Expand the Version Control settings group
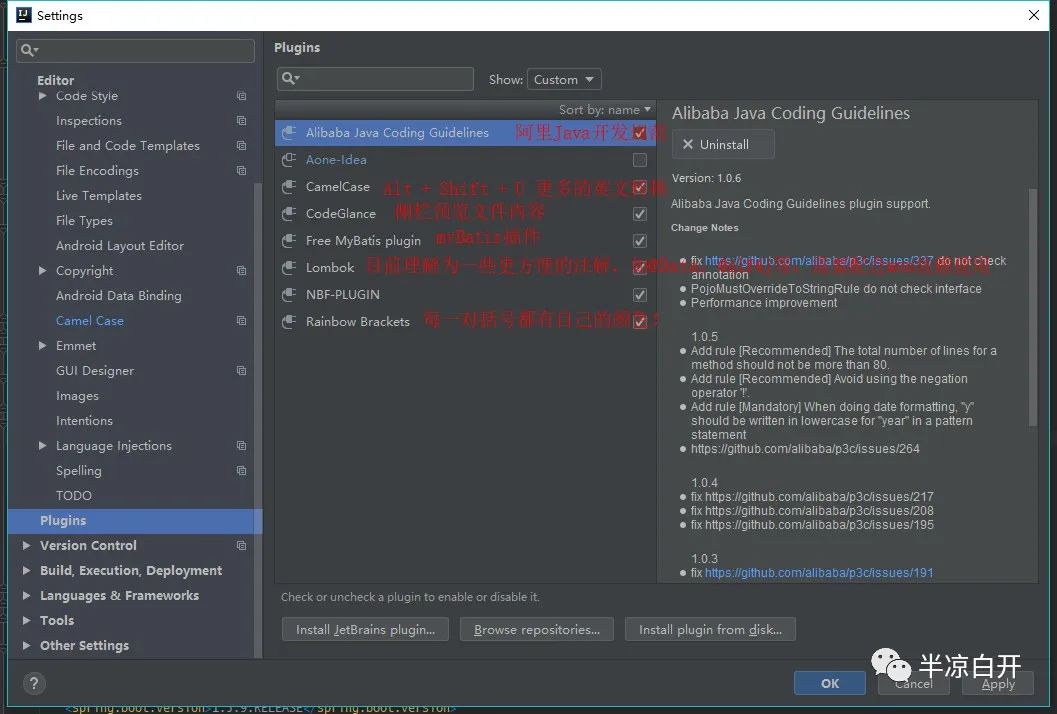The image size is (1057, 714). coord(26,545)
